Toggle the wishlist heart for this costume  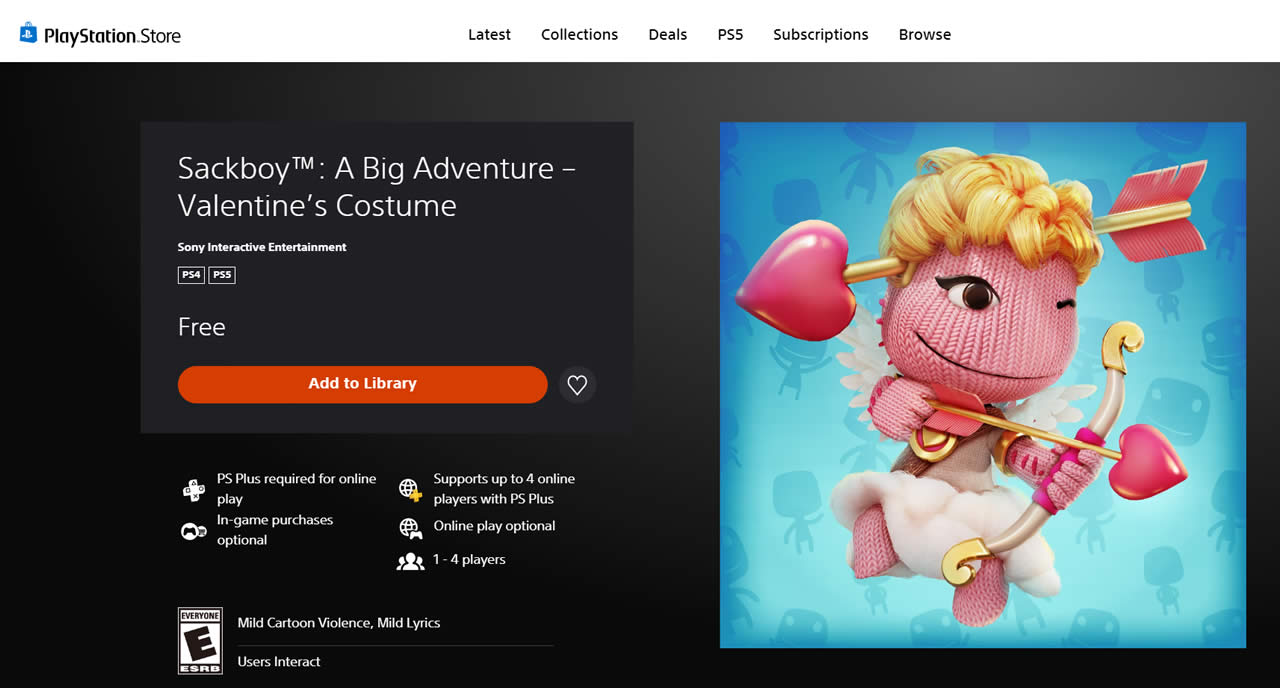(577, 384)
